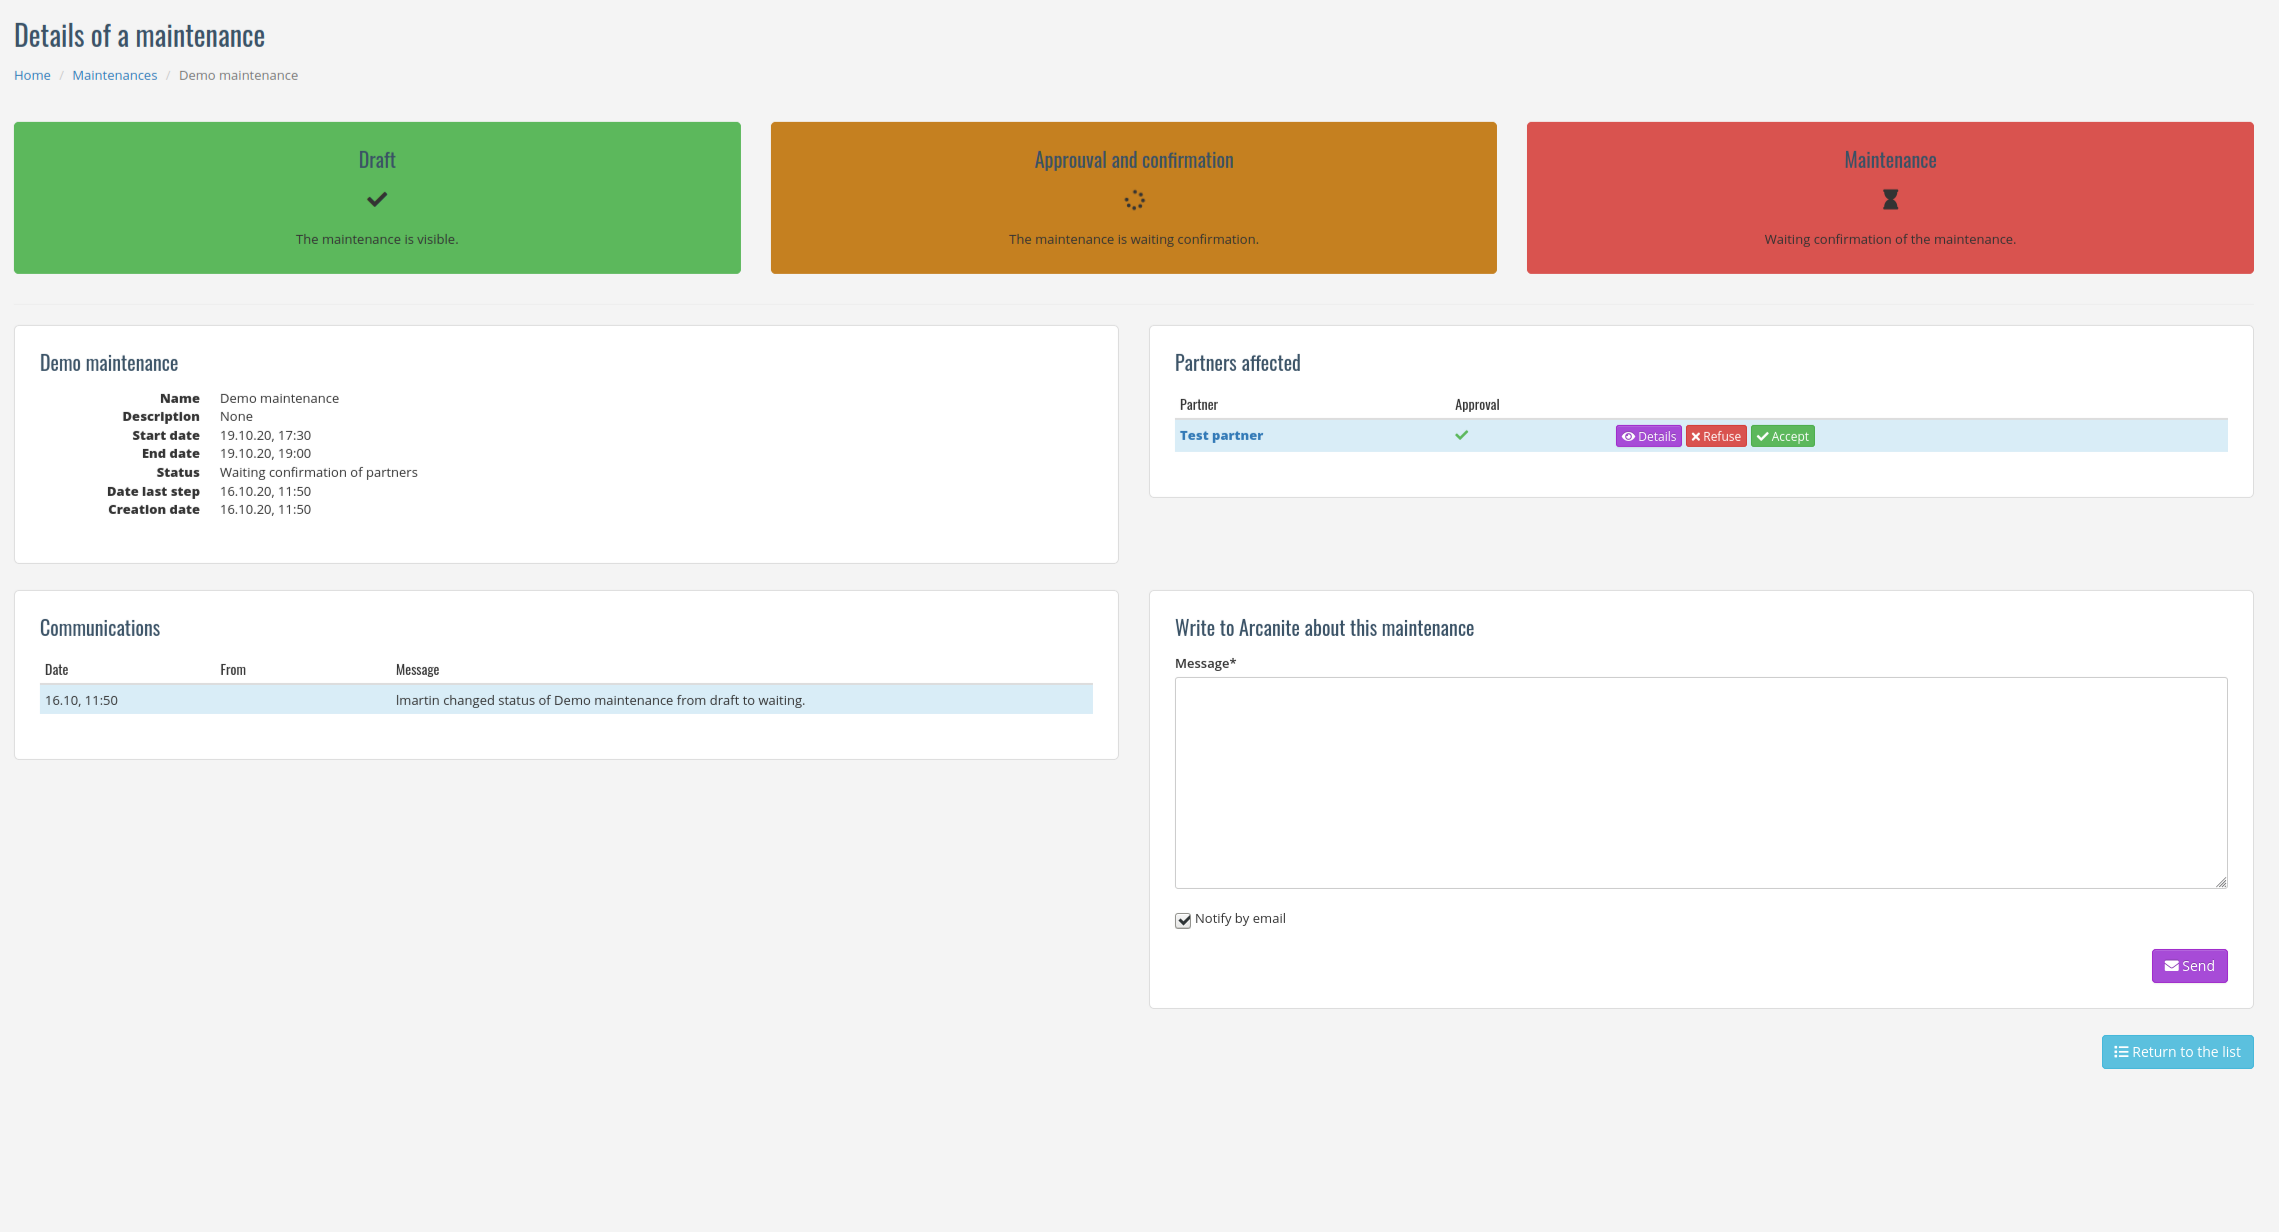Image resolution: width=2279 pixels, height=1232 pixels.
Task: Accept the Test partner maintenance
Action: 1782,436
